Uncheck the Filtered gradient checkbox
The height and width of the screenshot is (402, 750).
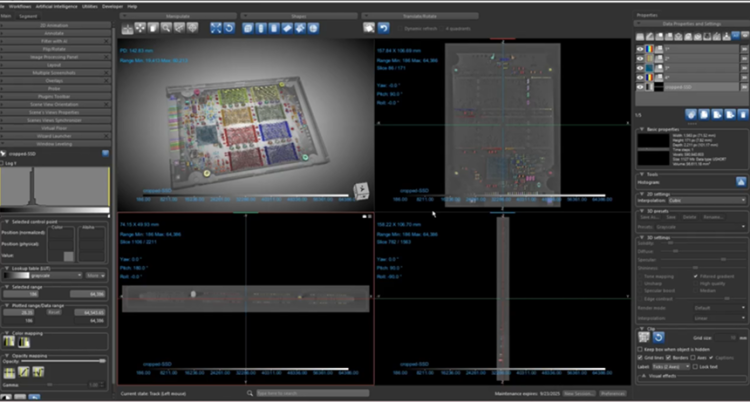pyautogui.click(x=695, y=277)
